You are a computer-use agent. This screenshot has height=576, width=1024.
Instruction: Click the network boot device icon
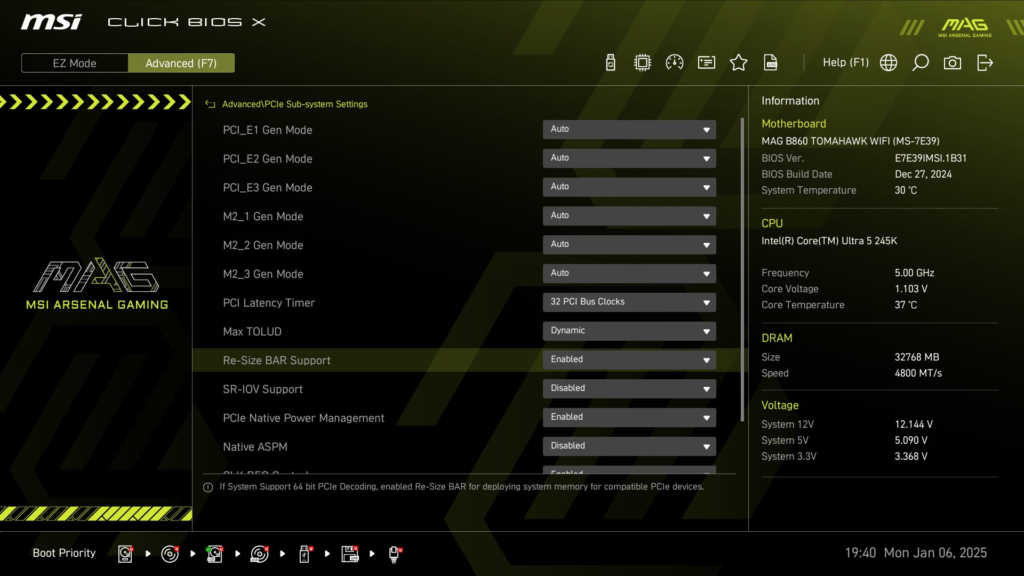[394, 553]
